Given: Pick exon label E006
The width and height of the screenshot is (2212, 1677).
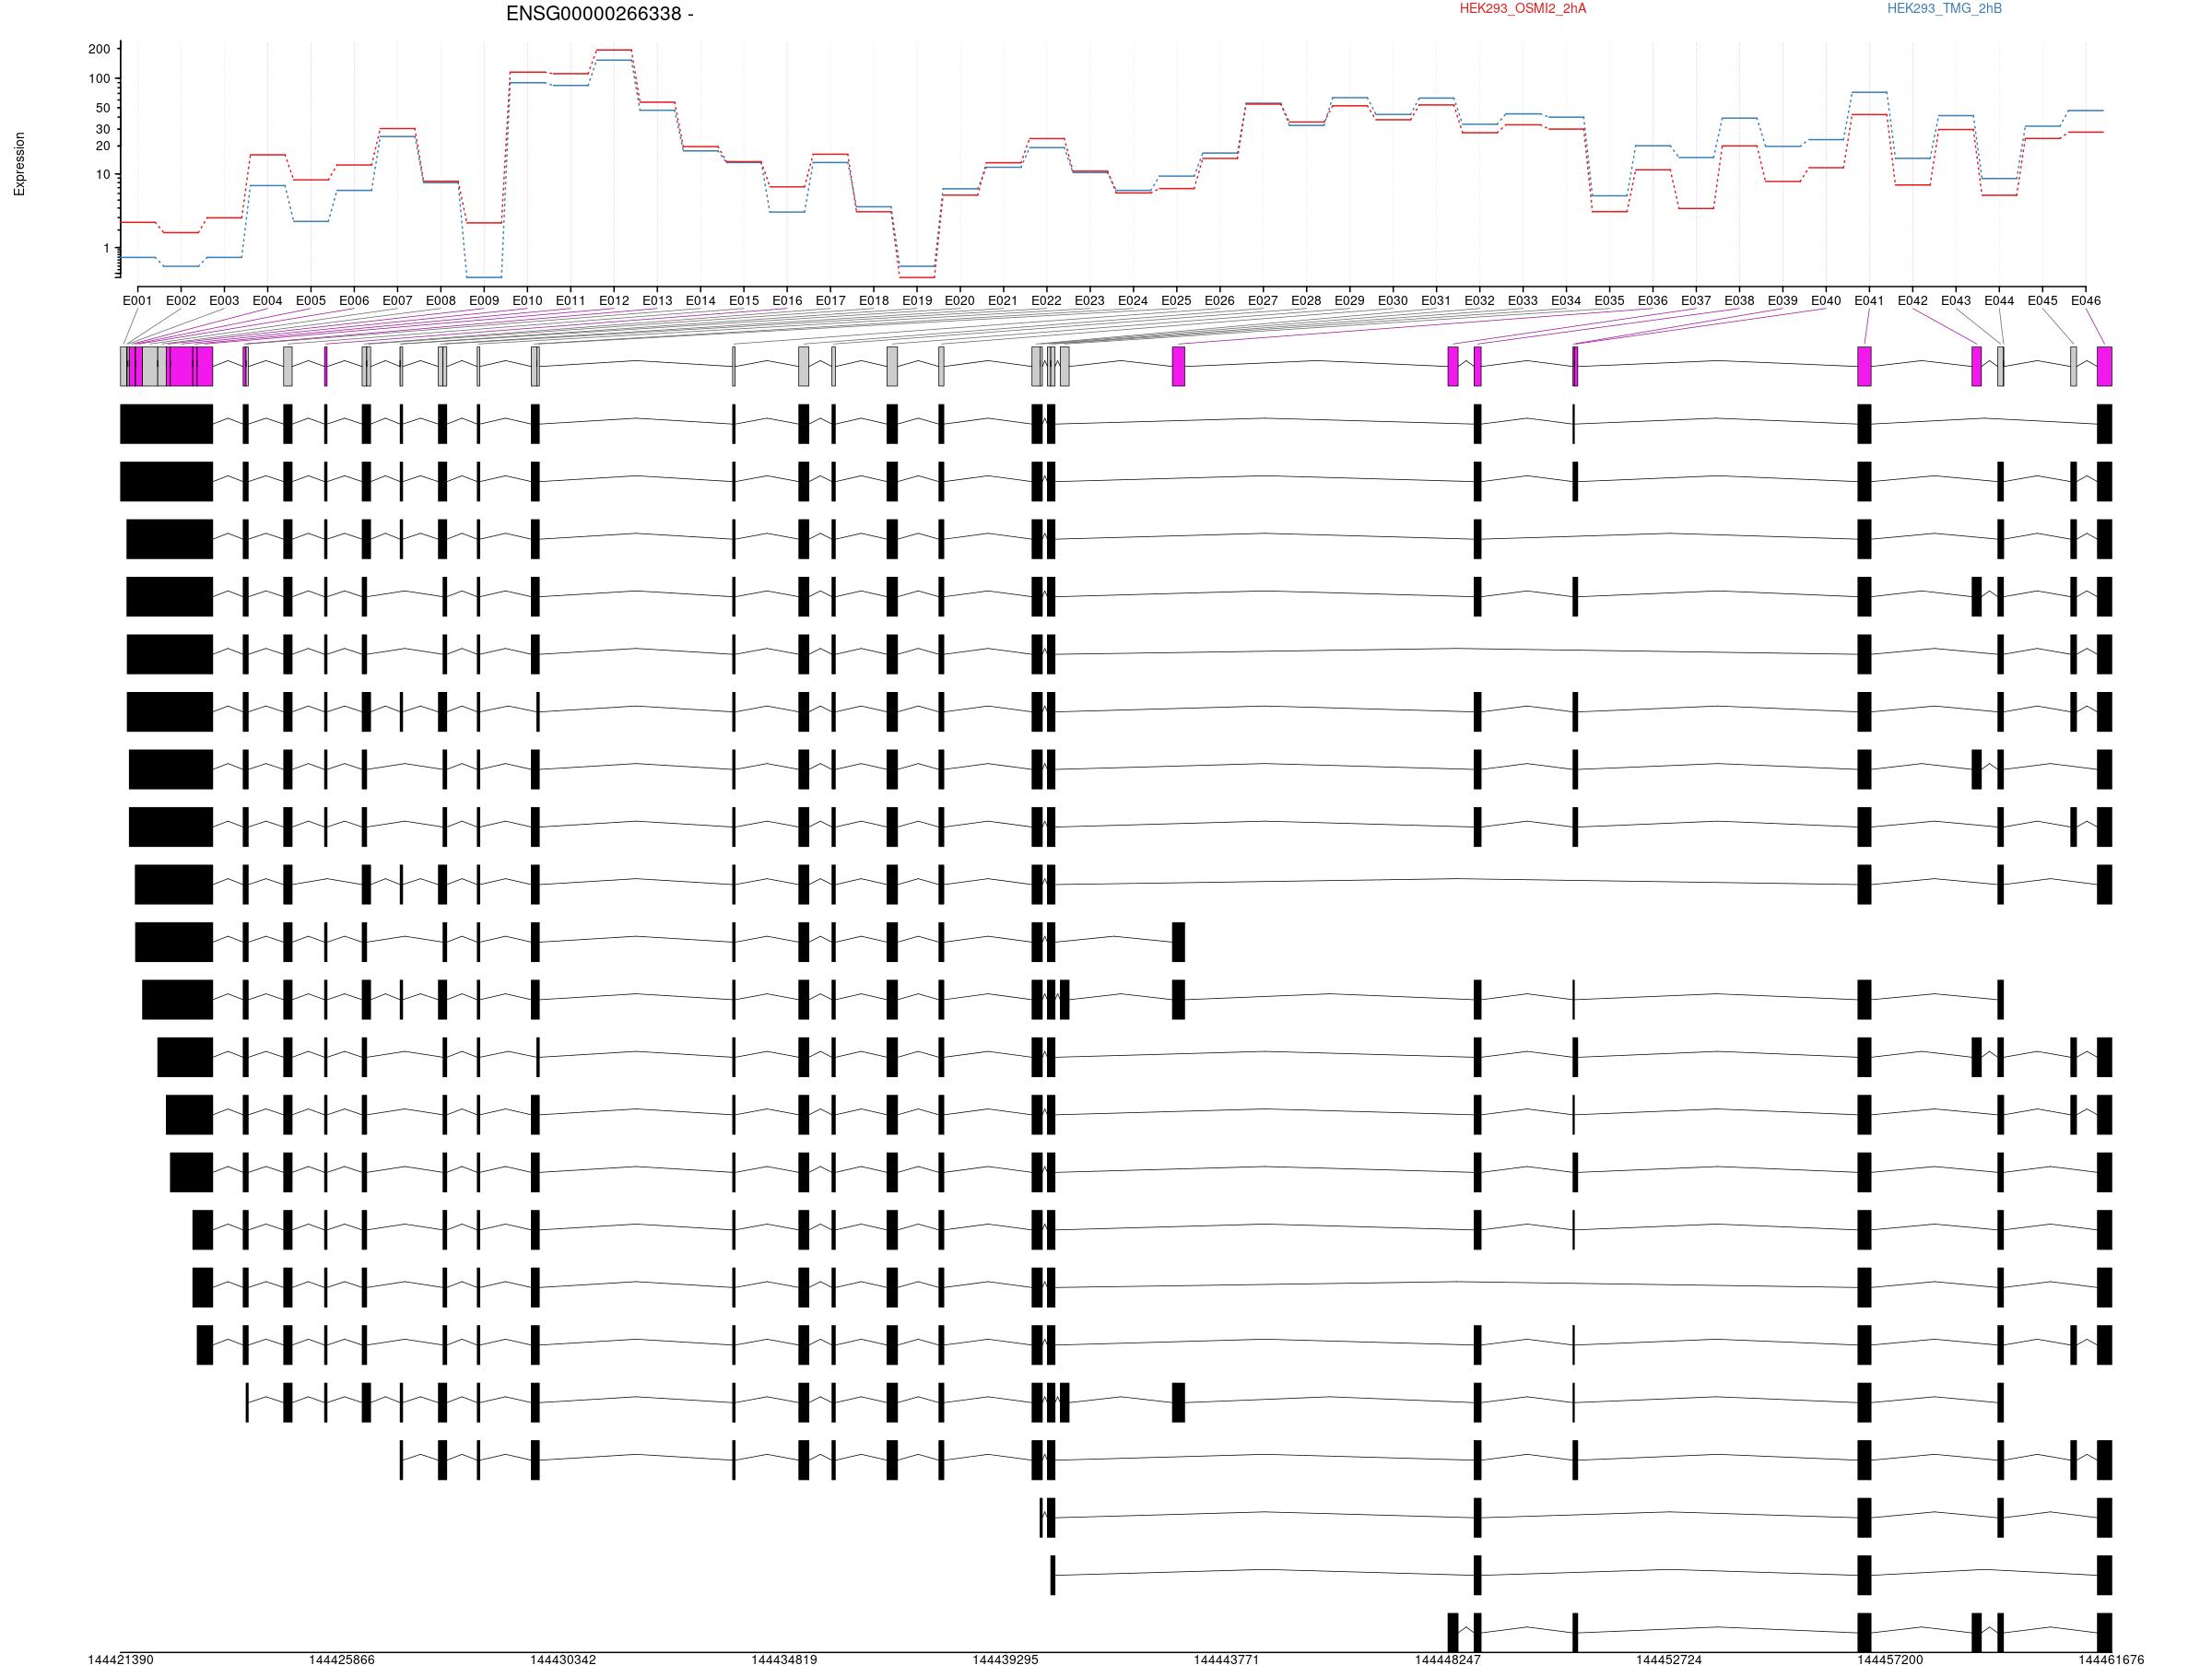Looking at the screenshot, I should click(354, 300).
